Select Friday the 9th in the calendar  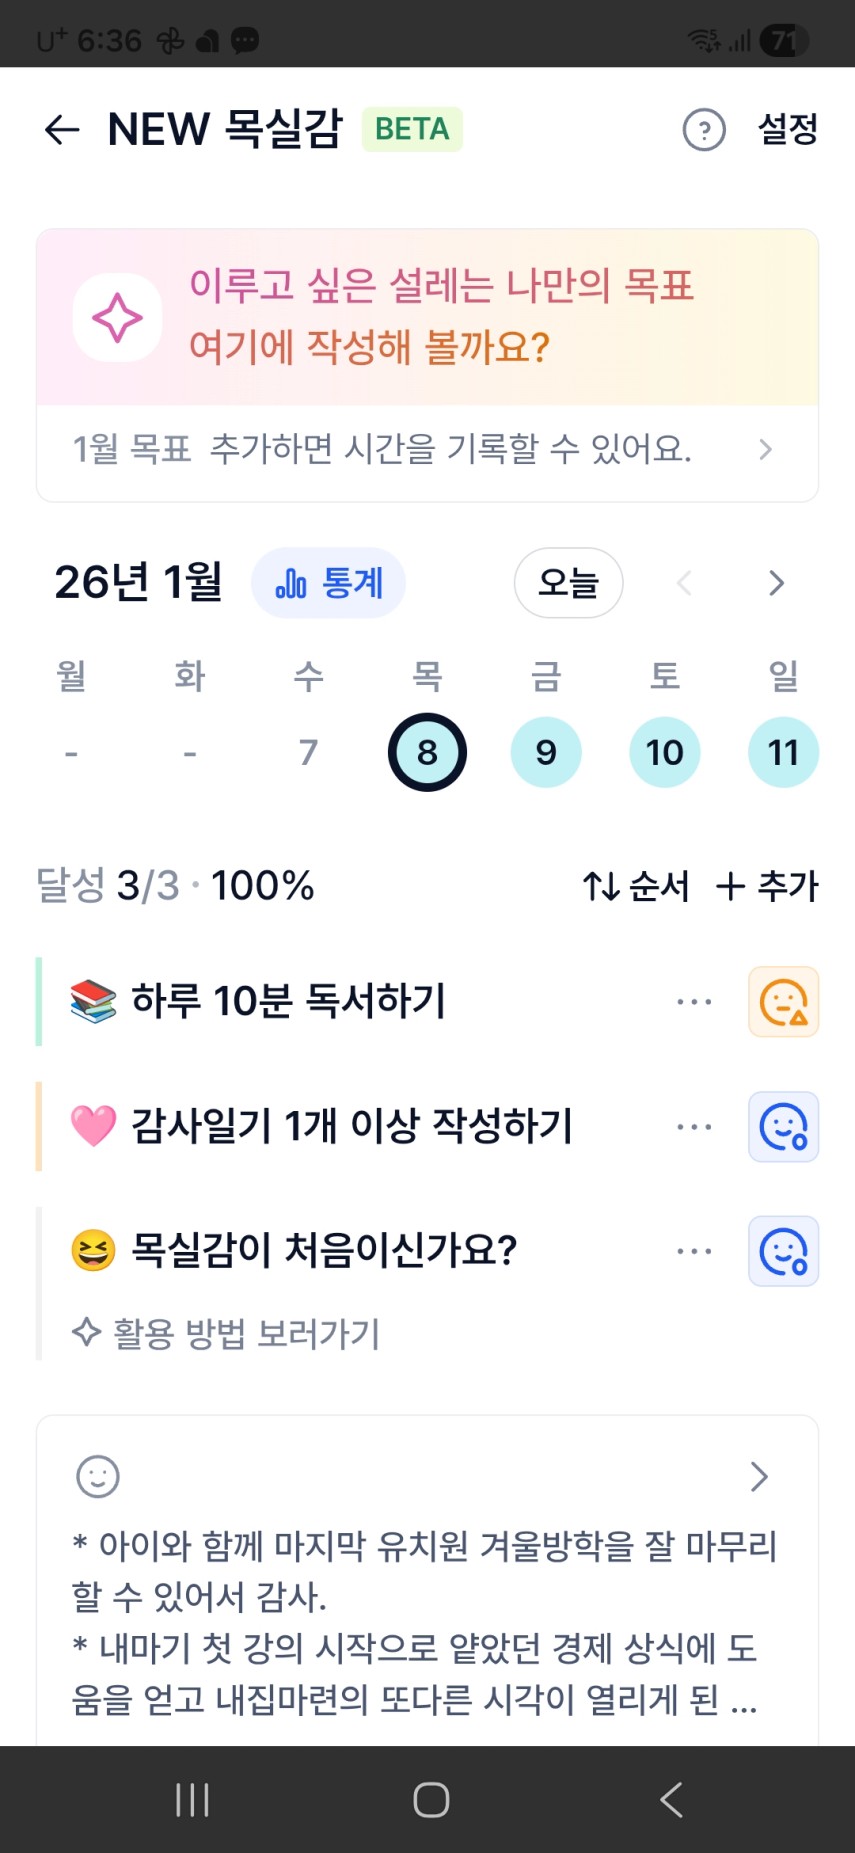pyautogui.click(x=546, y=752)
